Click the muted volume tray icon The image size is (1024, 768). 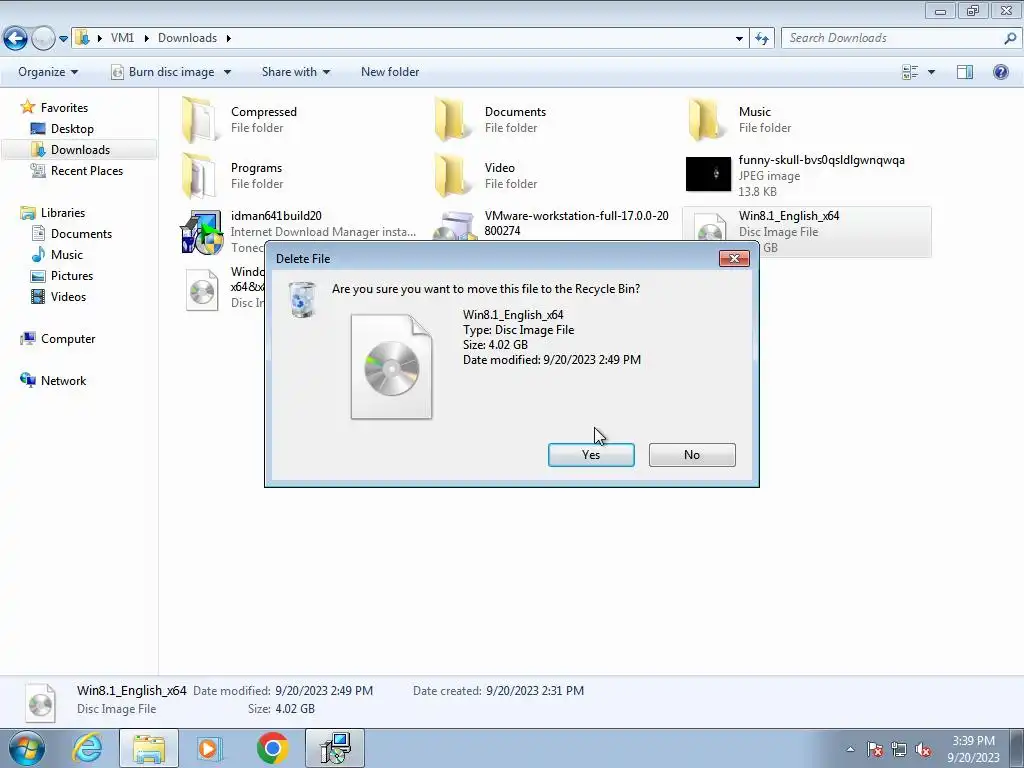[923, 749]
